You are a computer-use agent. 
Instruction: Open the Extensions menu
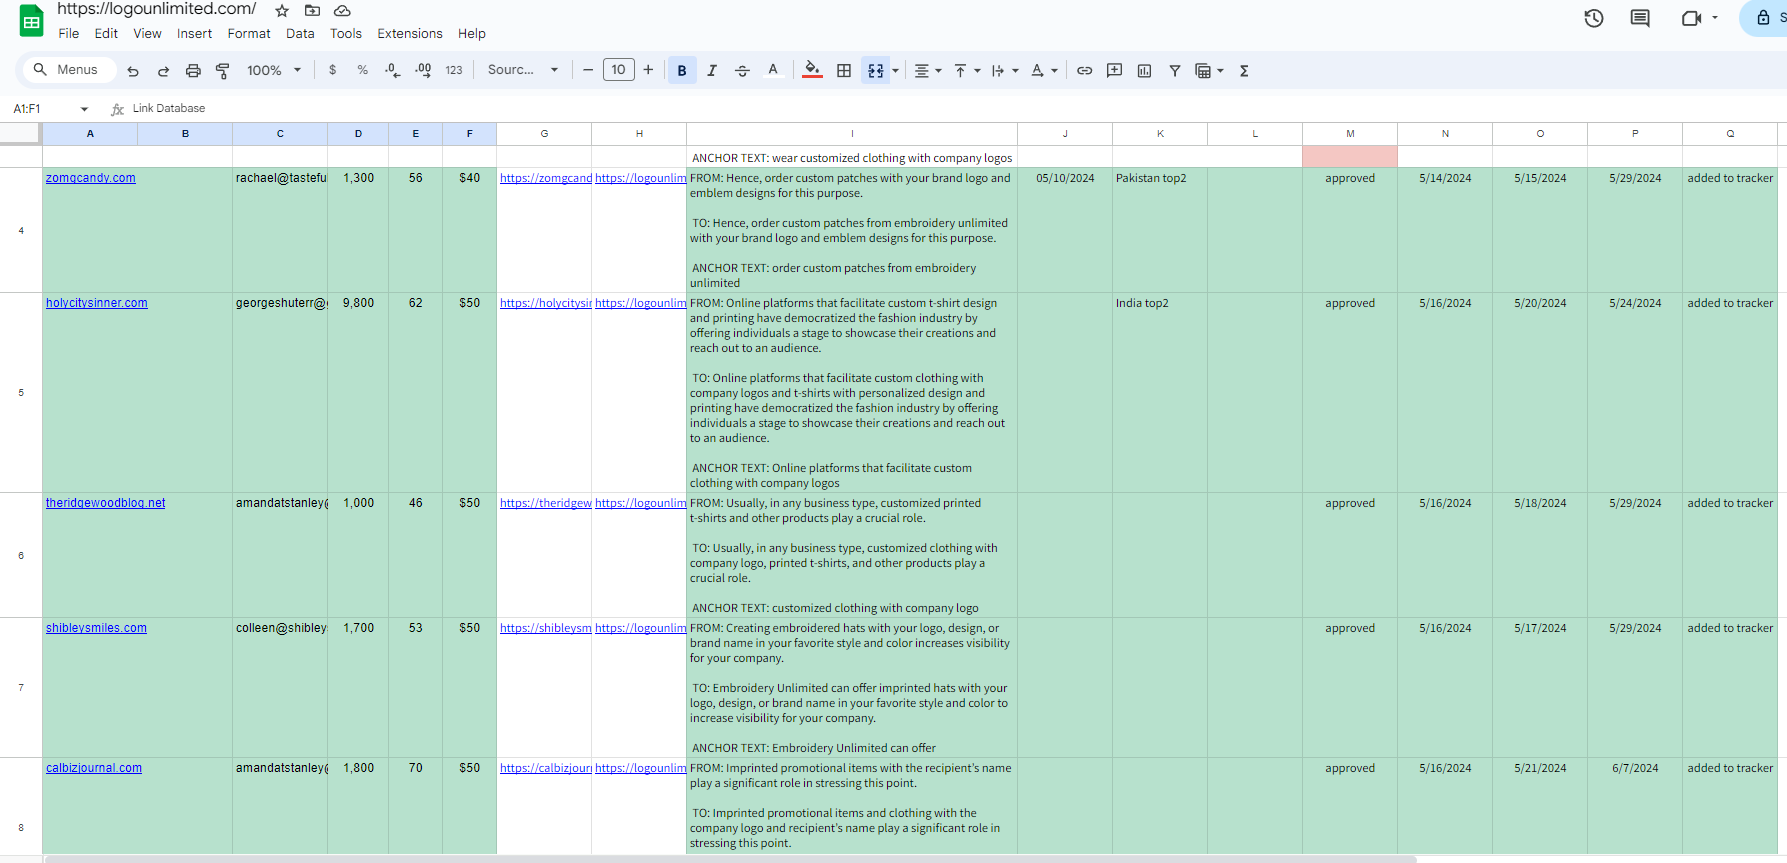409,33
